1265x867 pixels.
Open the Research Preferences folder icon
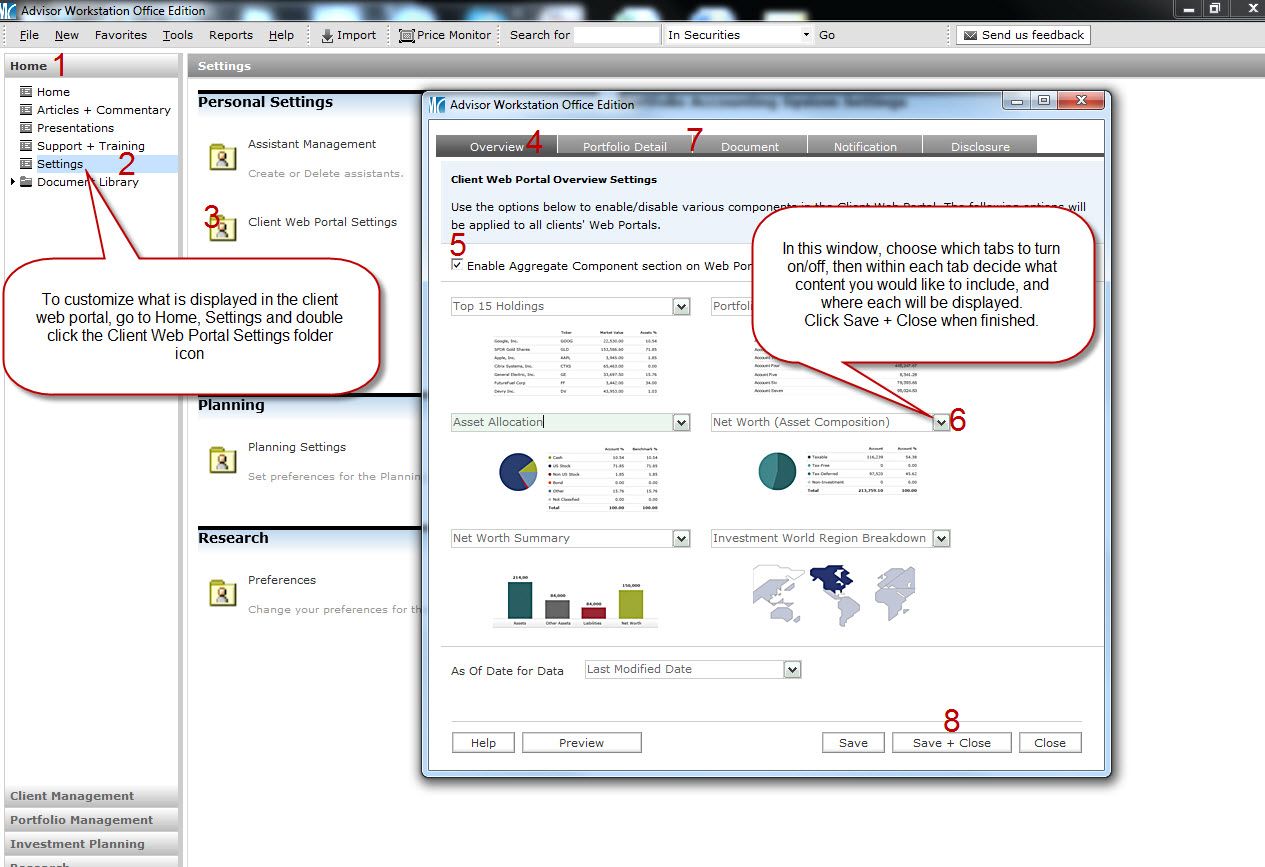pos(222,593)
